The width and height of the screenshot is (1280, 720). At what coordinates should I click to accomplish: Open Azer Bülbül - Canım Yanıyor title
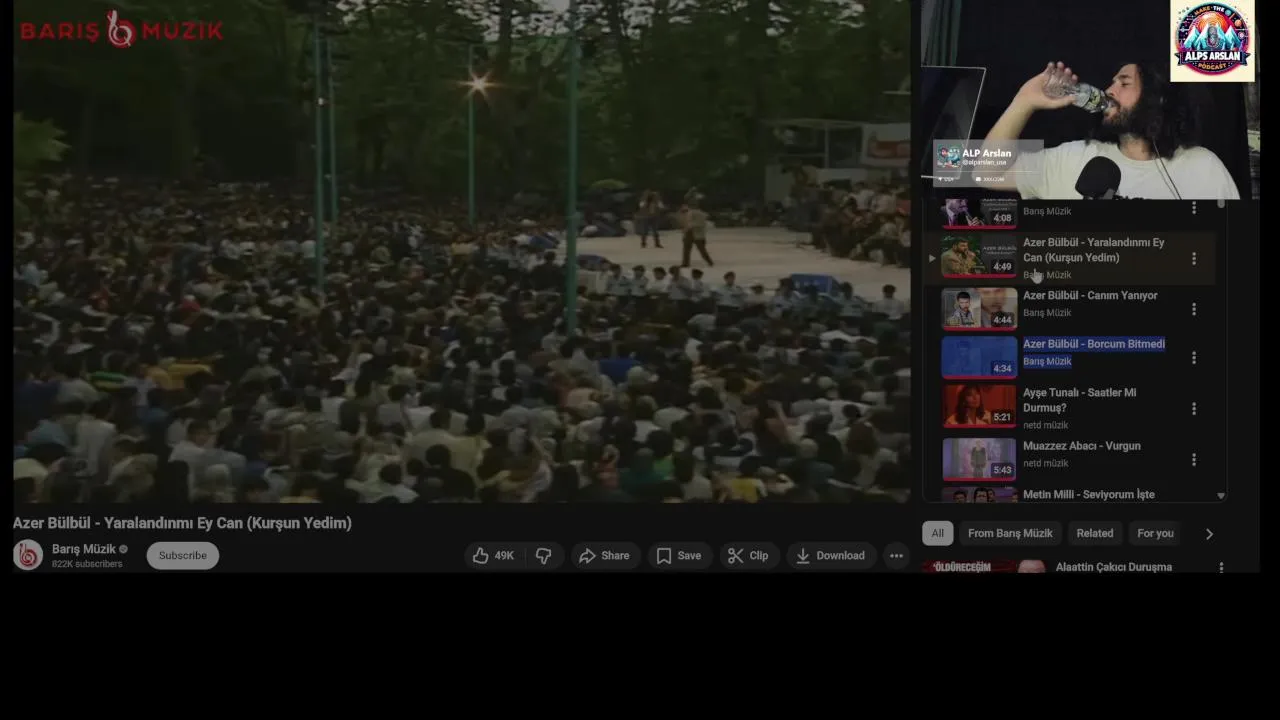tap(1090, 296)
